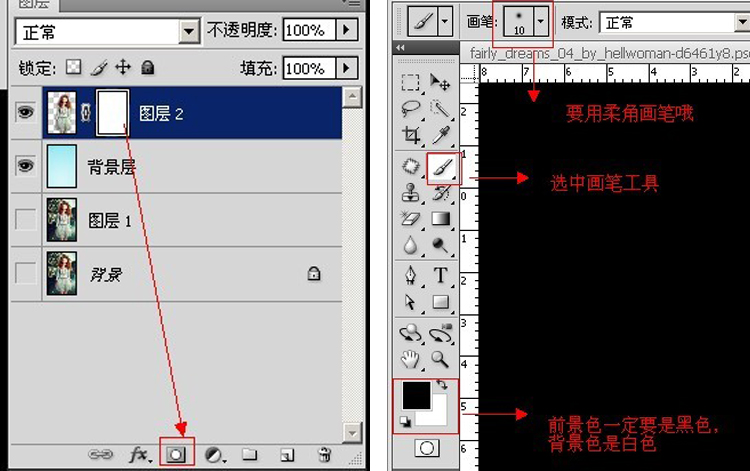Select the Magic Wand tool

pos(440,109)
